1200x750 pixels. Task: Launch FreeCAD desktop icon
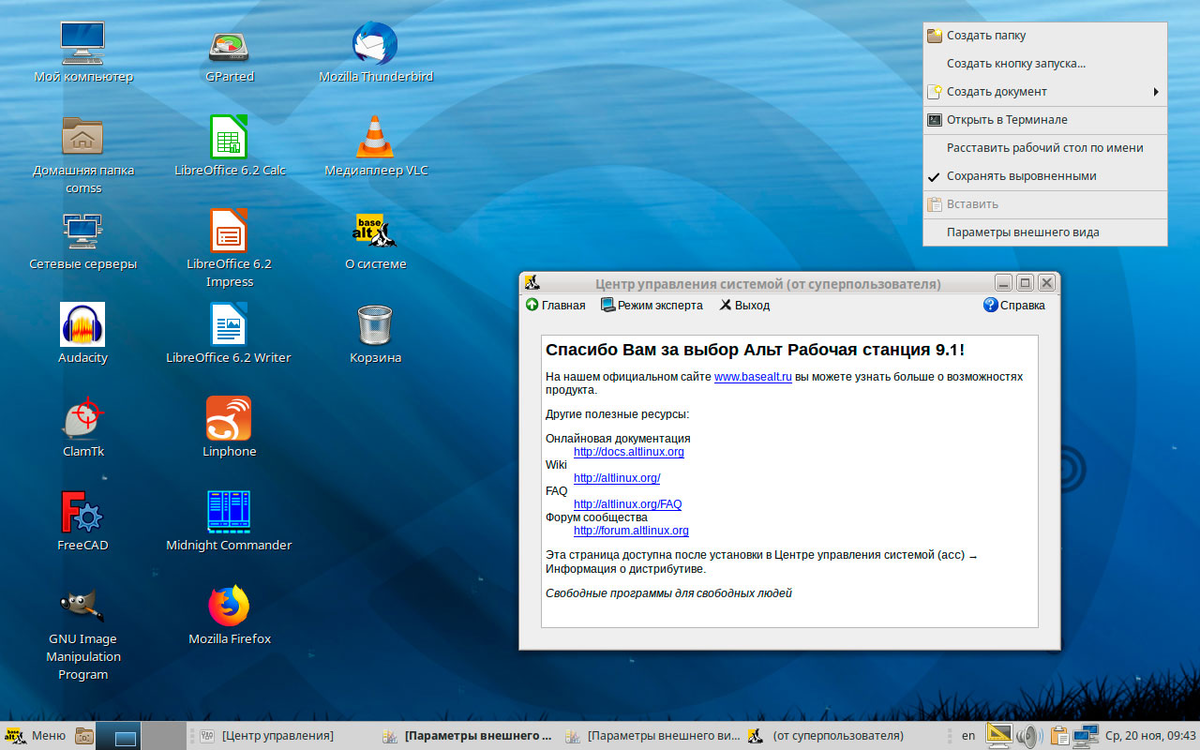(83, 512)
